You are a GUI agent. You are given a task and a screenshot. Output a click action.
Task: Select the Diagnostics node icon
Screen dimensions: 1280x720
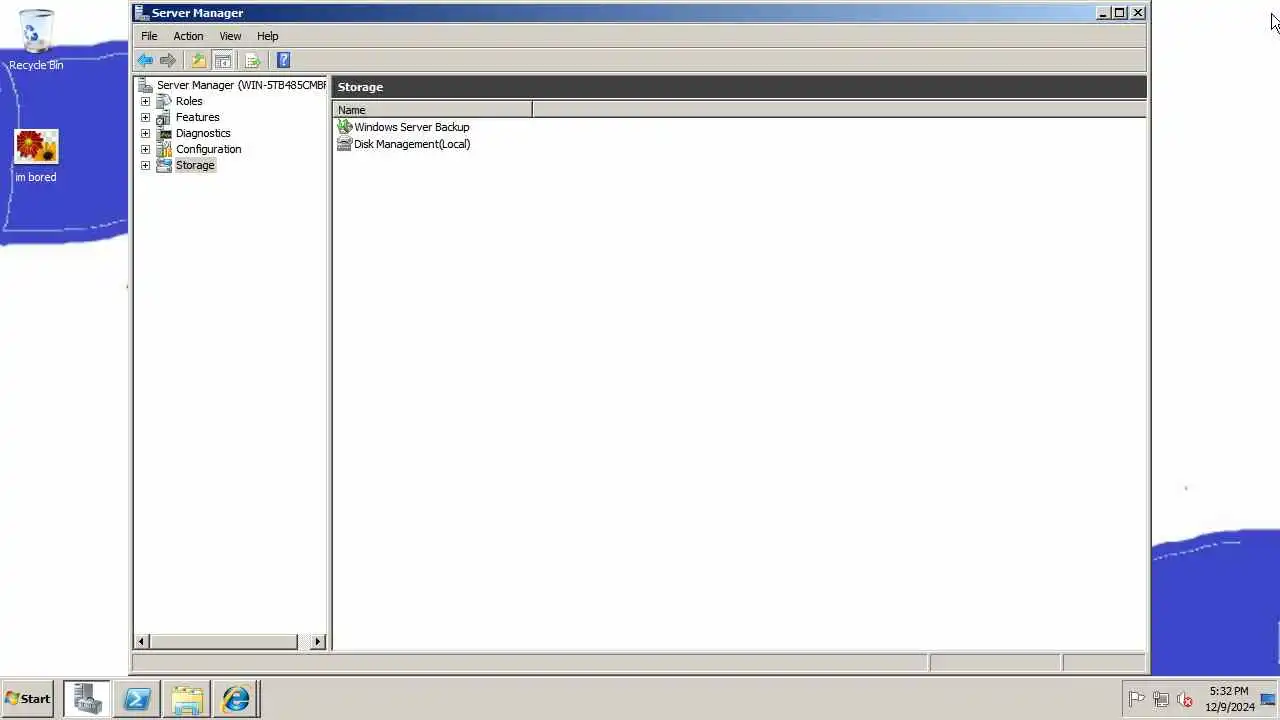(x=164, y=133)
